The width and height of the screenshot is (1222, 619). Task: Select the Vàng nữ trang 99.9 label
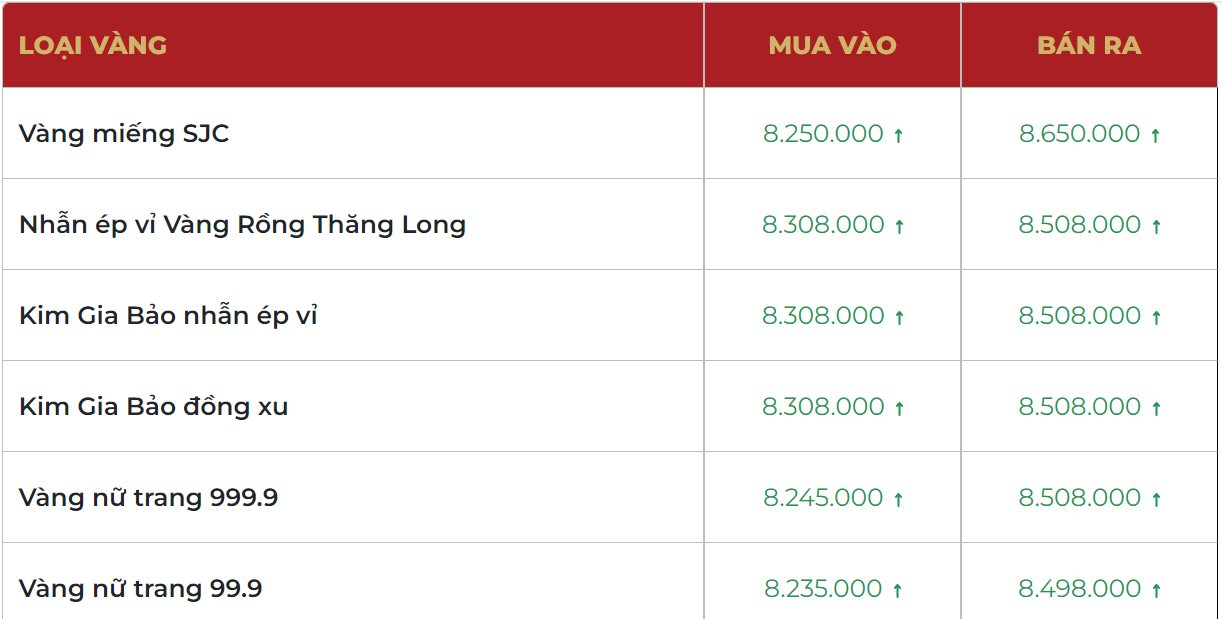coord(141,589)
